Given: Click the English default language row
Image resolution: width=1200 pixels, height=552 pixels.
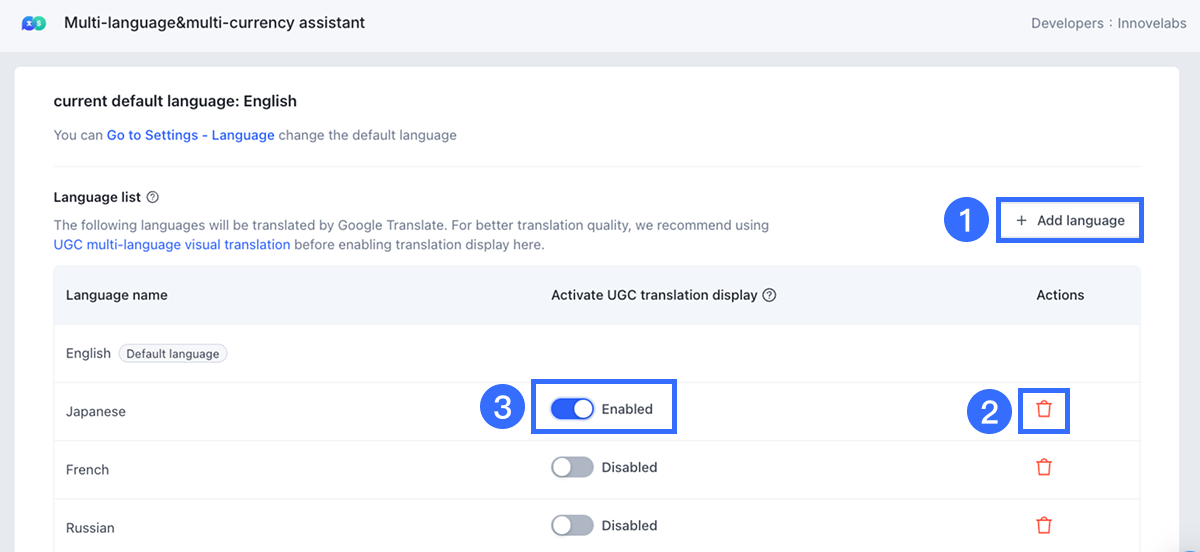Looking at the screenshot, I should [x=88, y=353].
